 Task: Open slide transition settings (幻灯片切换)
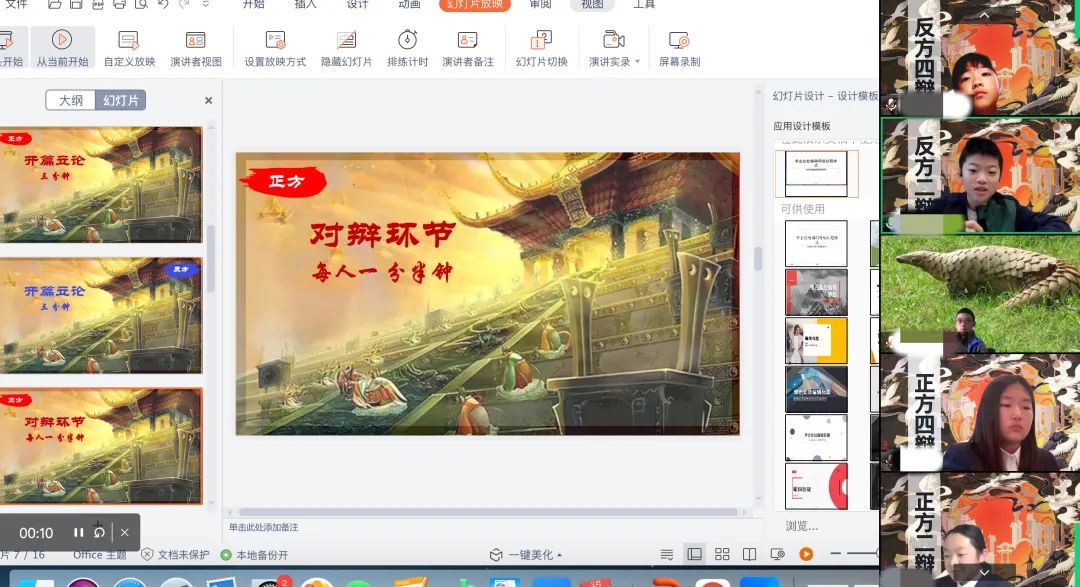(541, 48)
